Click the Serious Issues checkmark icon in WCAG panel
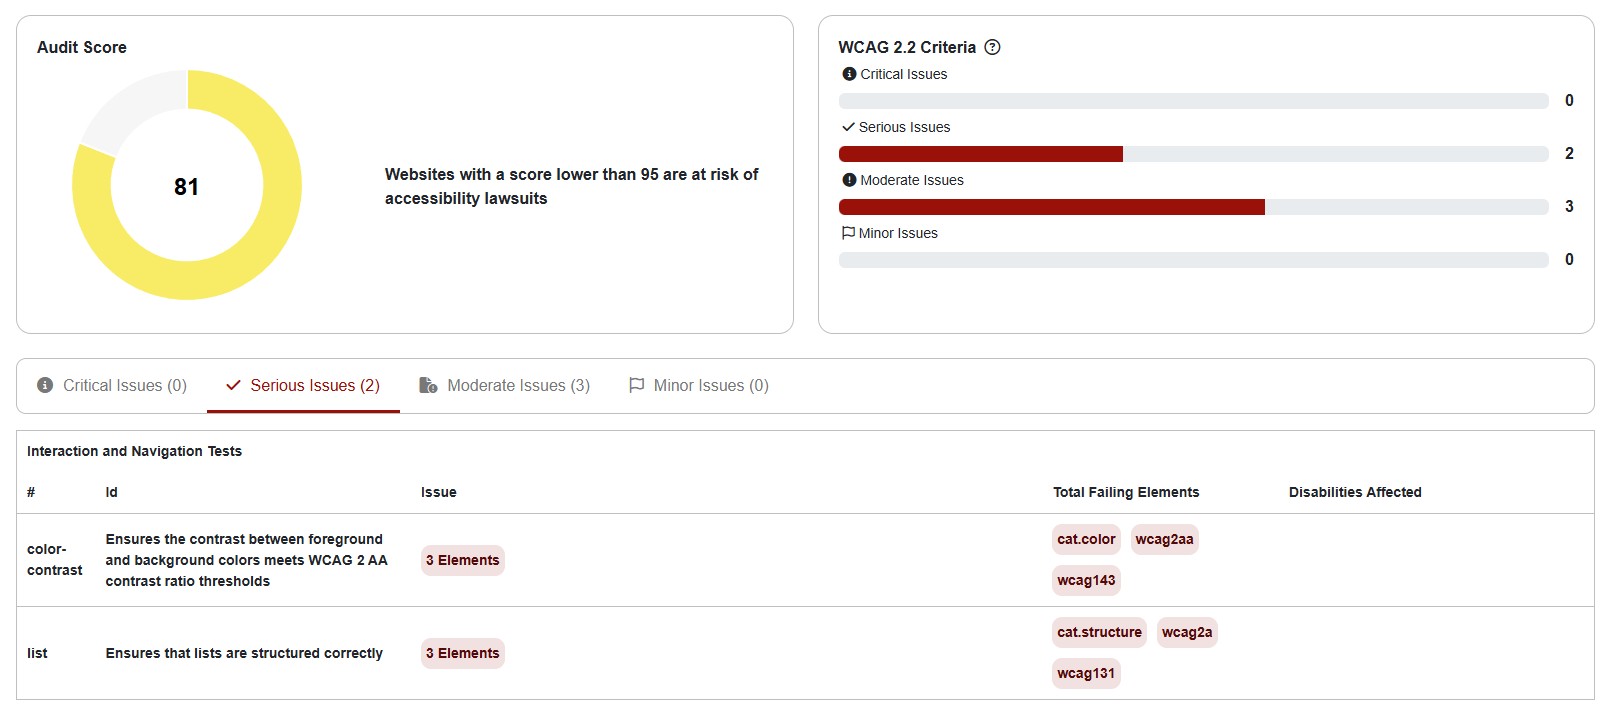The width and height of the screenshot is (1620, 721). [x=848, y=127]
